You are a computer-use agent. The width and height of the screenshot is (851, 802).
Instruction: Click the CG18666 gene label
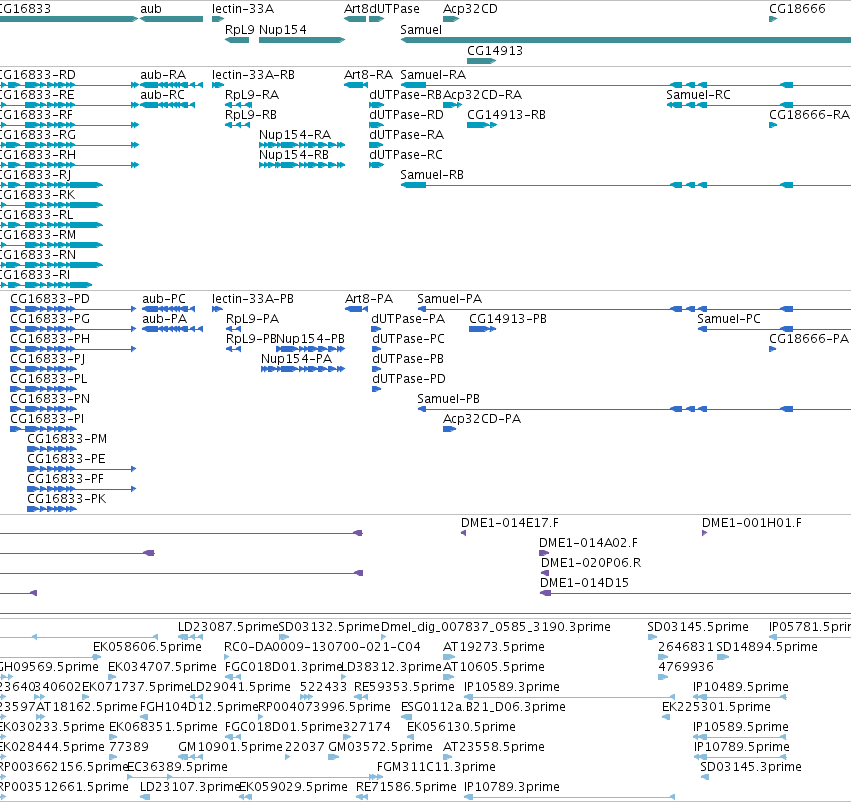pos(797,9)
